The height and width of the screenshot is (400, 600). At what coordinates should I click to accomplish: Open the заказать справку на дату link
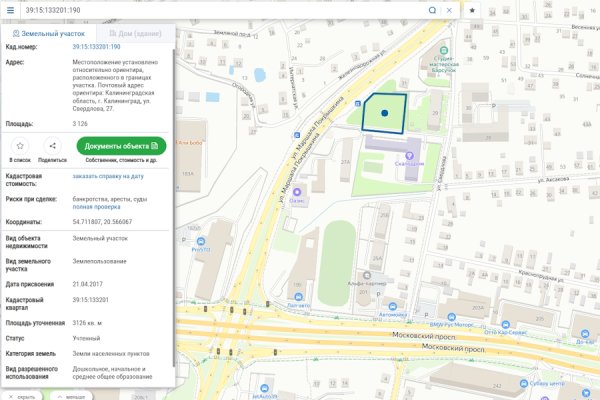click(x=108, y=176)
